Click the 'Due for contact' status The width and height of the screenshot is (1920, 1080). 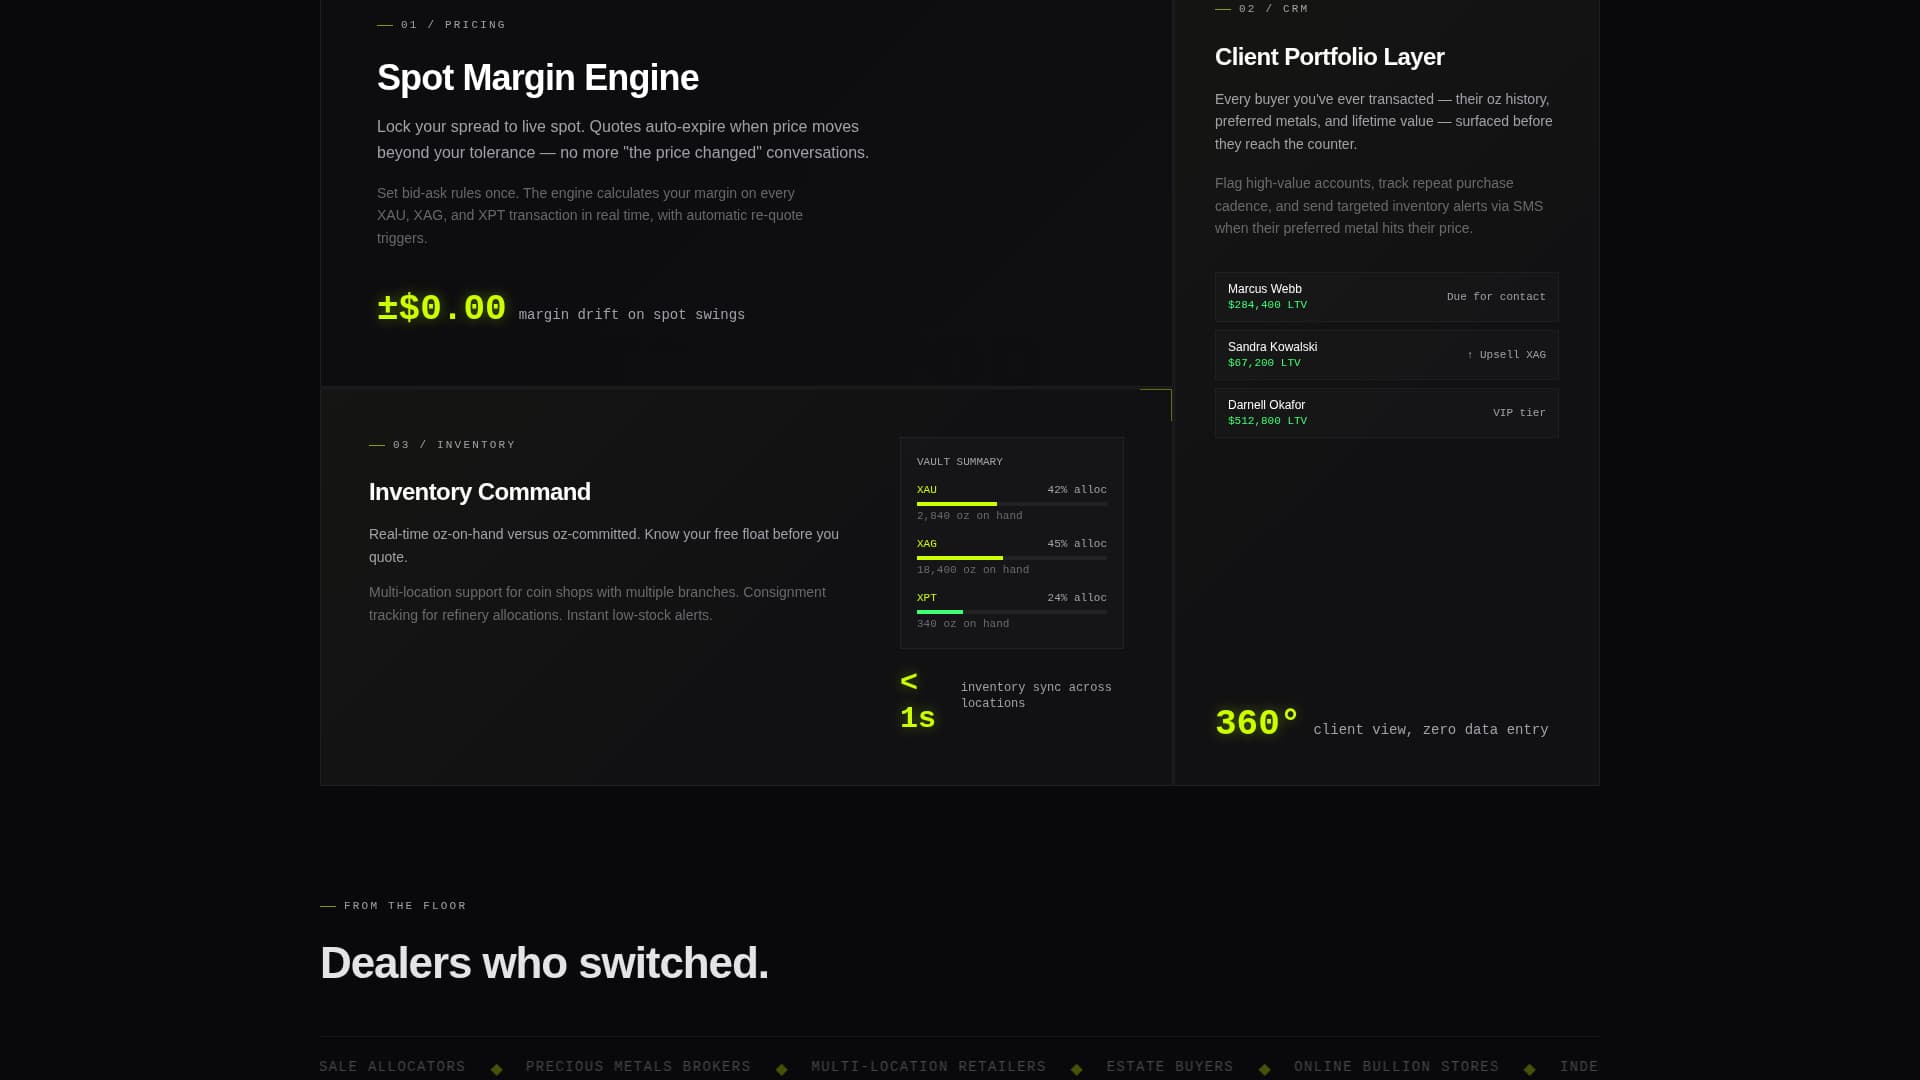(1496, 297)
